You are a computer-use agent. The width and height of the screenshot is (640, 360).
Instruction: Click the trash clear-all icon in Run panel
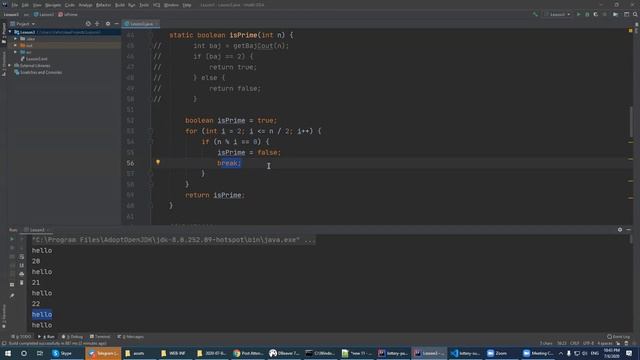tap(22, 282)
